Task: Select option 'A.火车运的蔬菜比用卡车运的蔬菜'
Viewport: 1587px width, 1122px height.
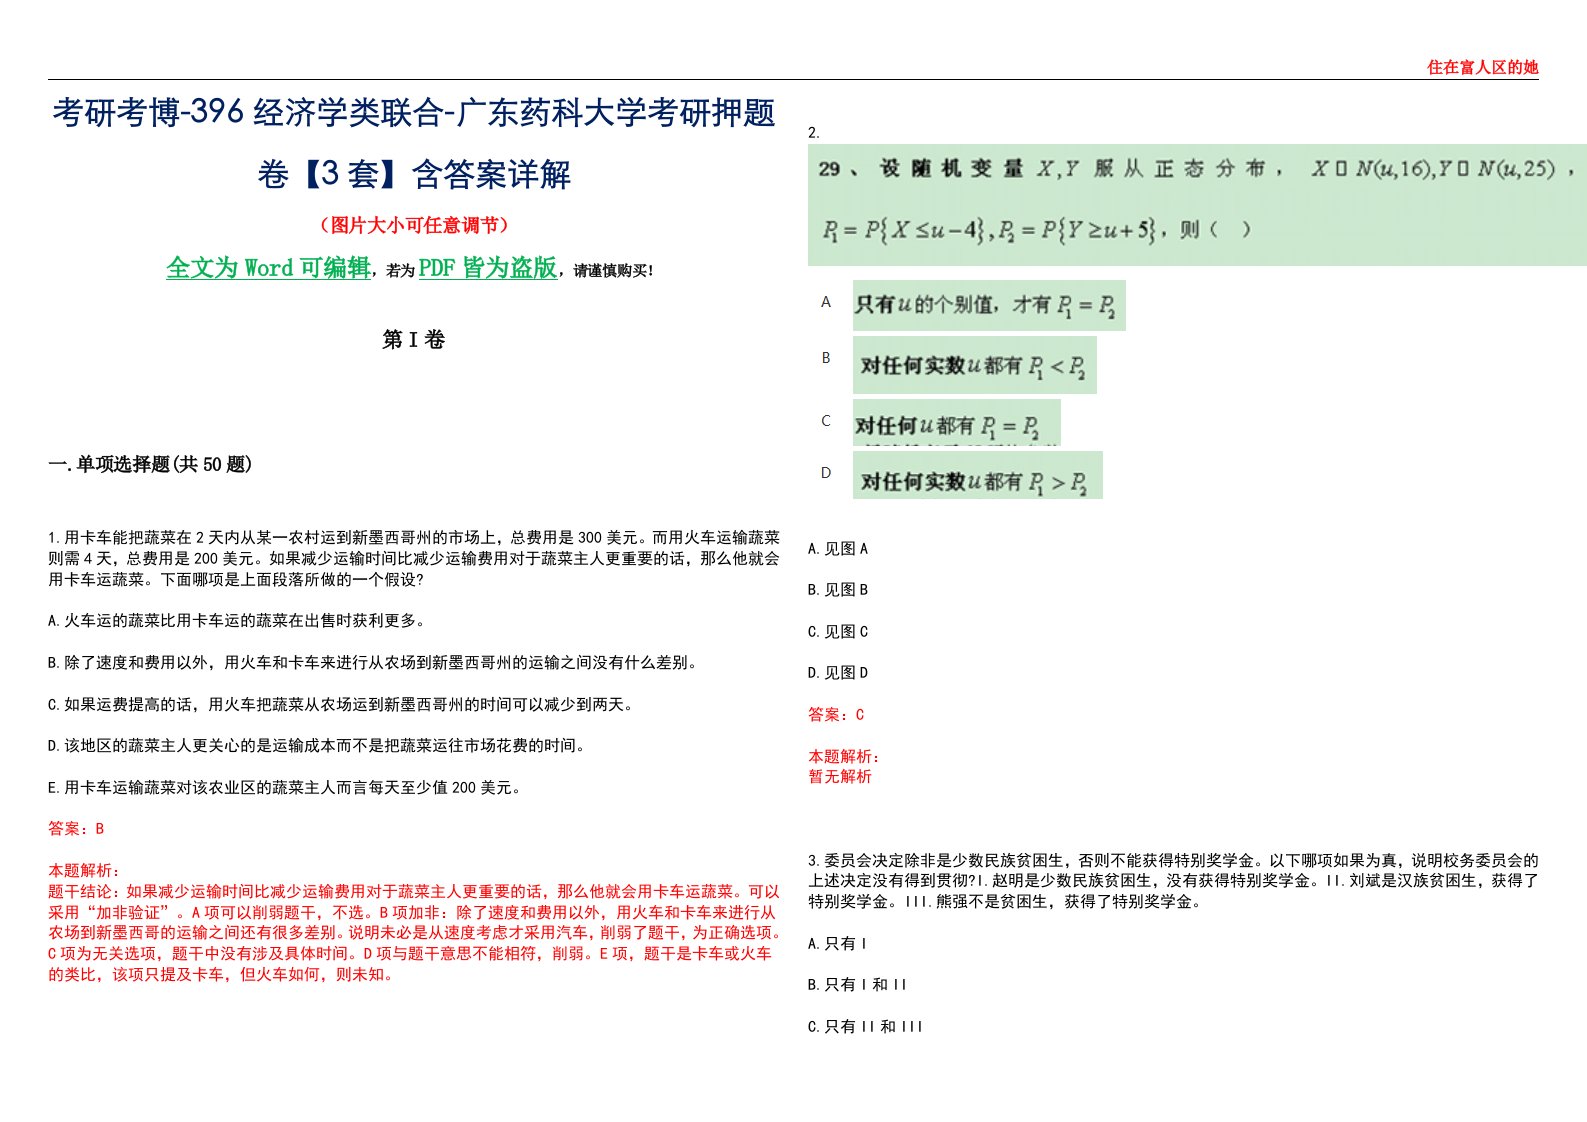Action: (238, 621)
